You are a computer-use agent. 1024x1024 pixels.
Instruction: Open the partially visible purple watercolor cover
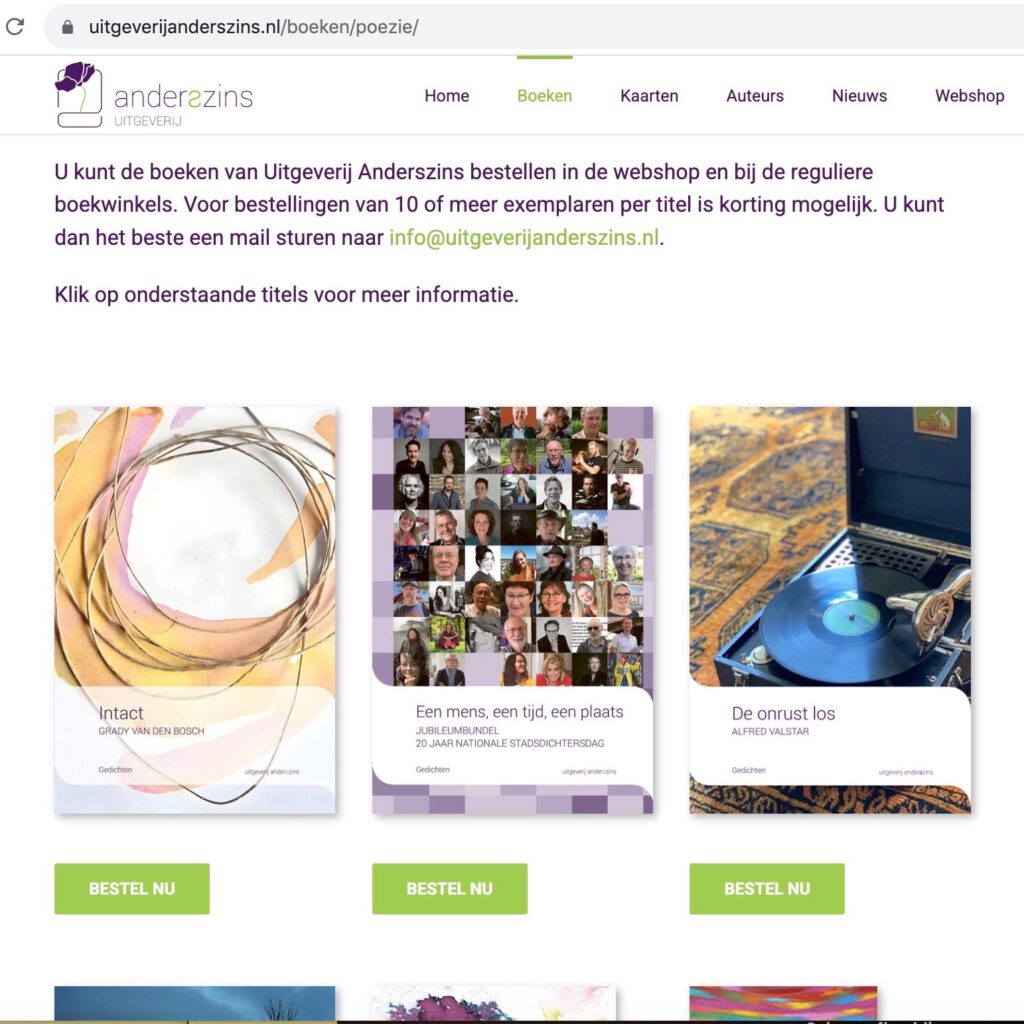pyautogui.click(x=494, y=1004)
